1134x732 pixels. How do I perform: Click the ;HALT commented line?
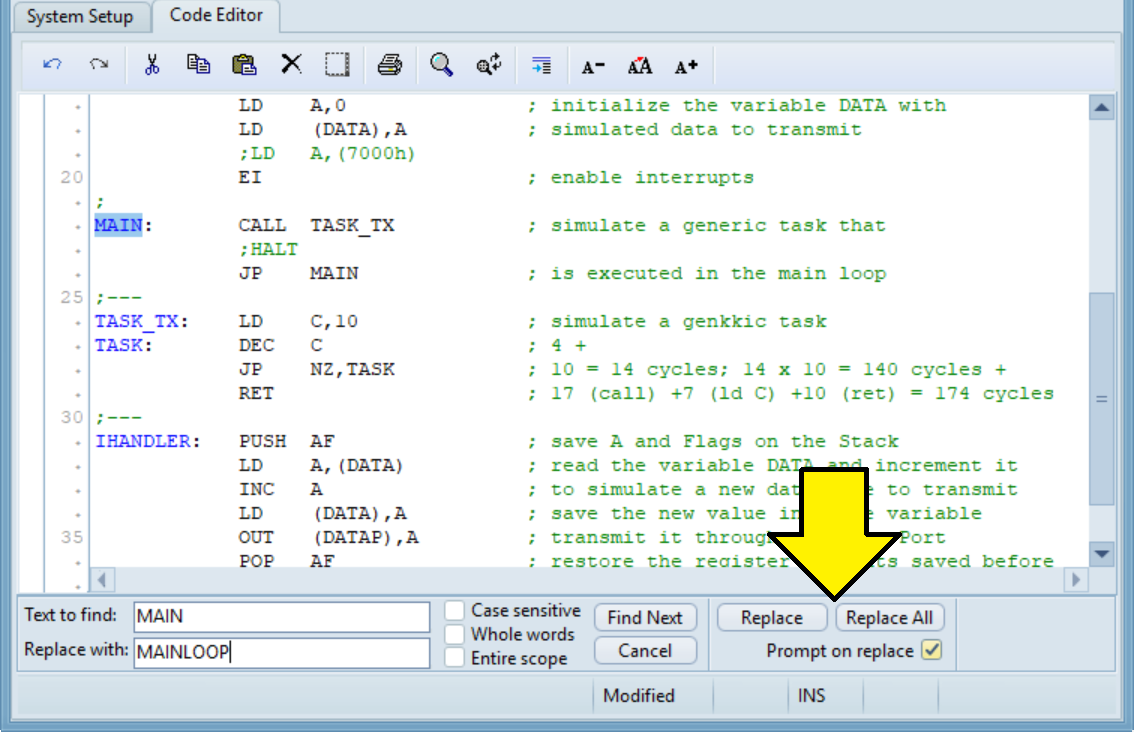(x=268, y=250)
